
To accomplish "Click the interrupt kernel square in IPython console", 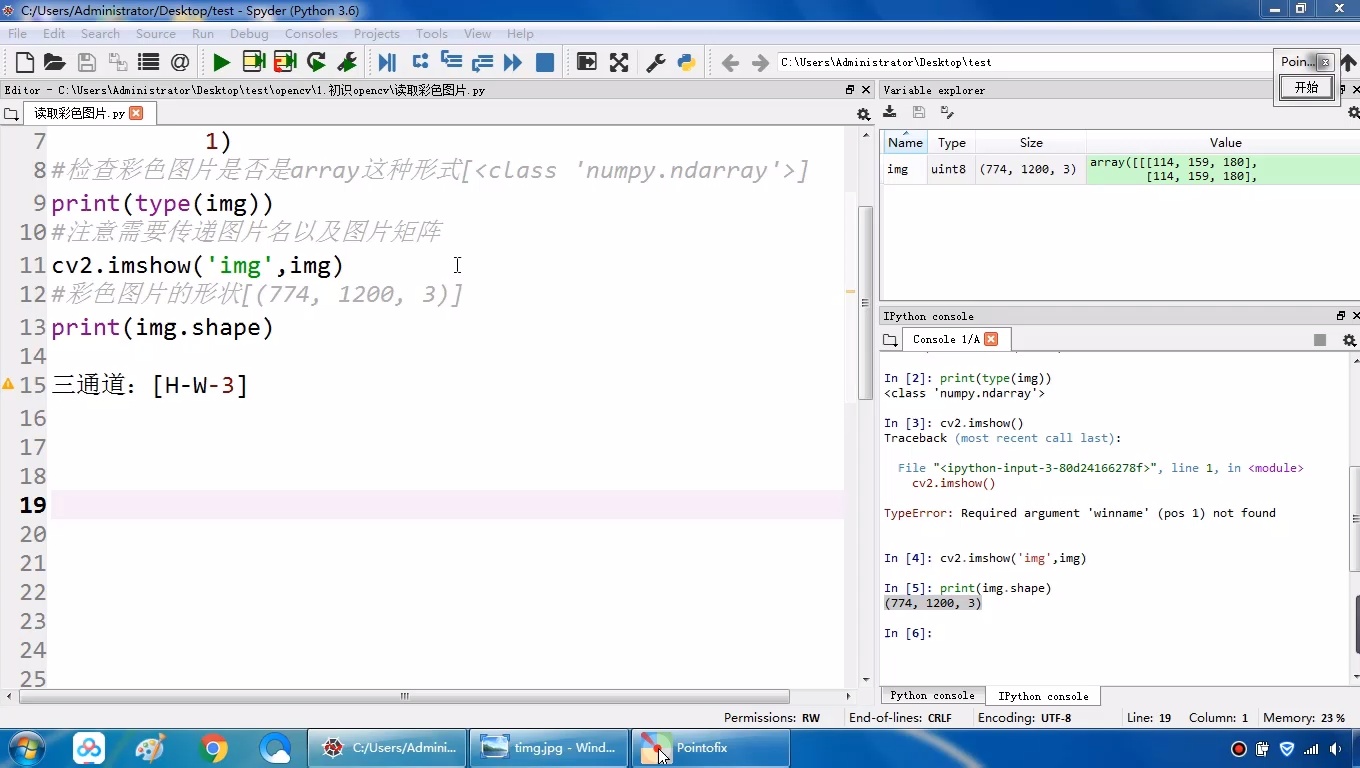I will (x=1320, y=340).
